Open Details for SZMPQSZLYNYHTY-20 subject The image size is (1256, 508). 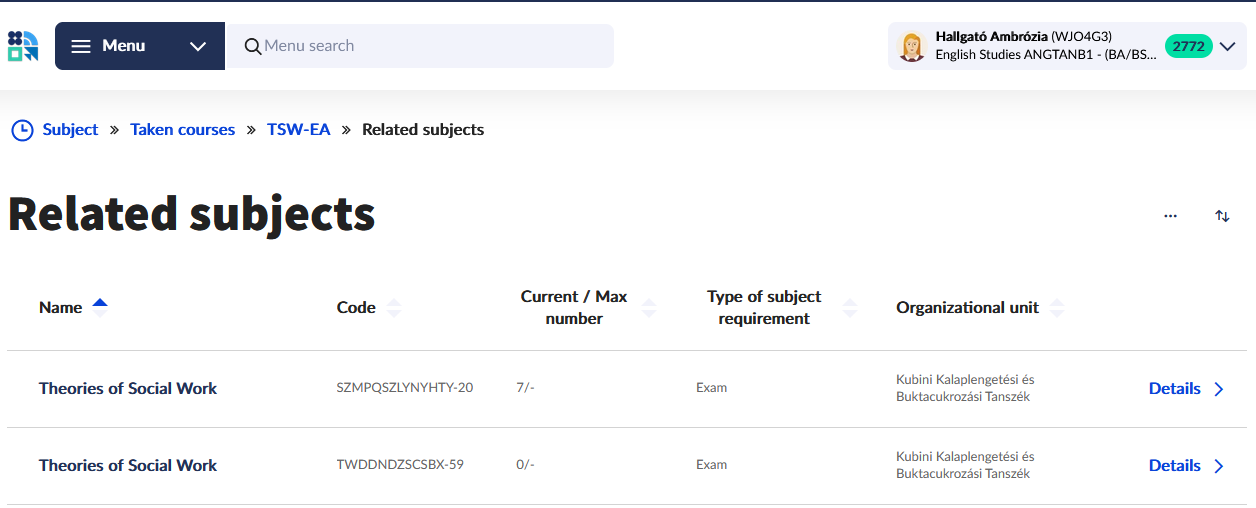click(1175, 389)
